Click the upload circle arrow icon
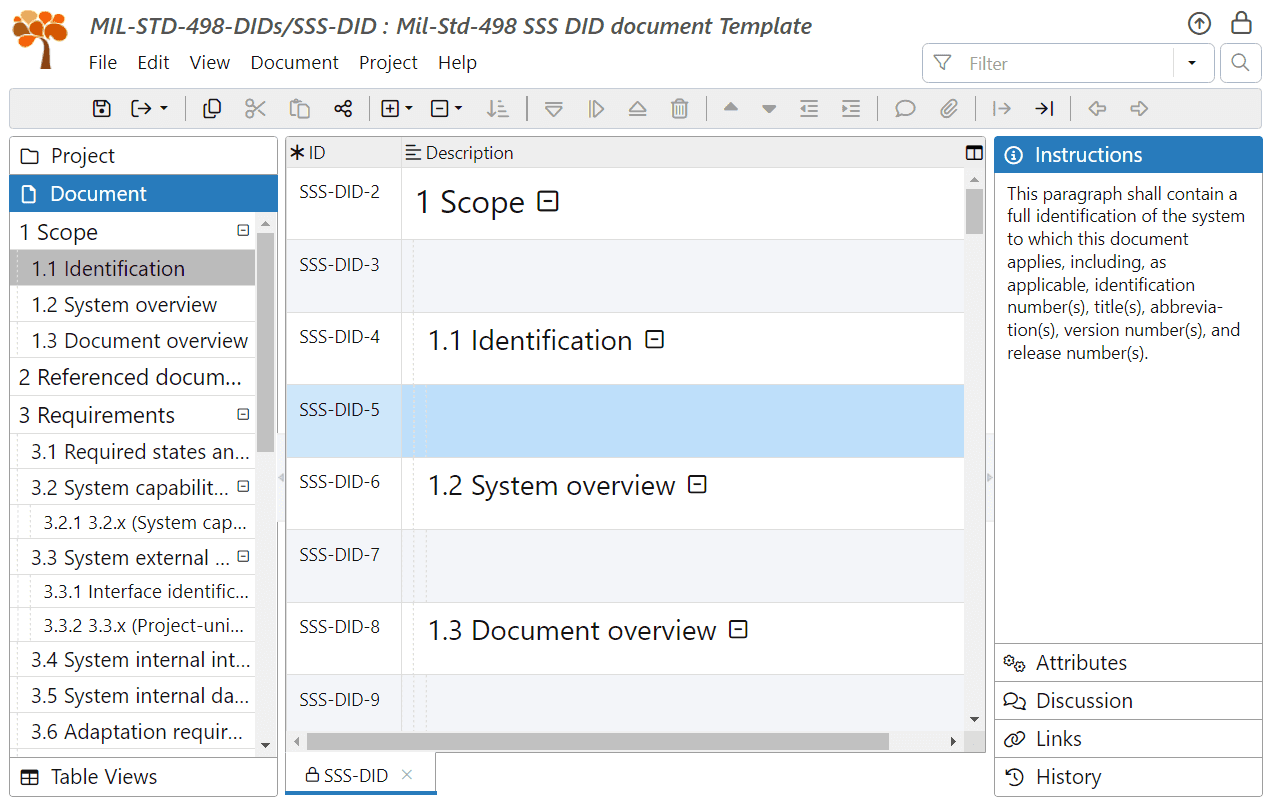 pyautogui.click(x=1199, y=24)
